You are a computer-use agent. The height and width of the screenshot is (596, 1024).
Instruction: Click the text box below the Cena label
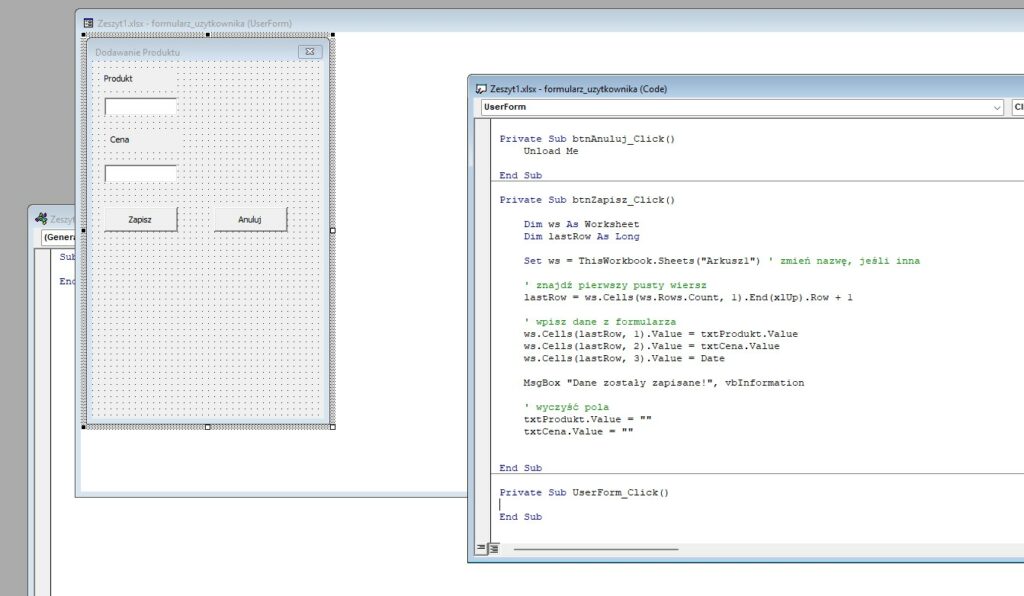140,174
